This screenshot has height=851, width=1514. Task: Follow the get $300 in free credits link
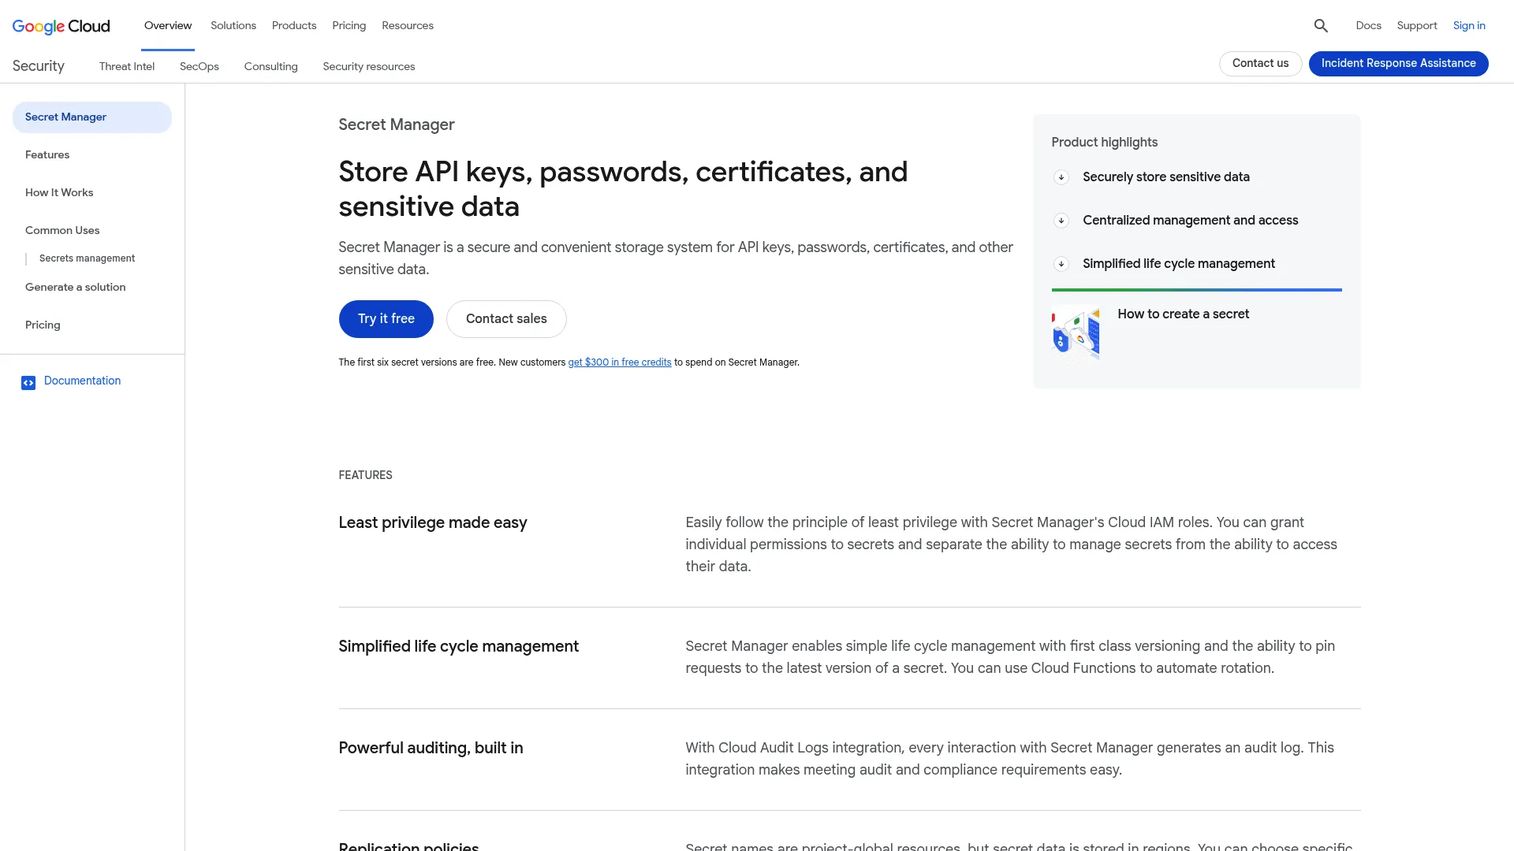point(619,363)
